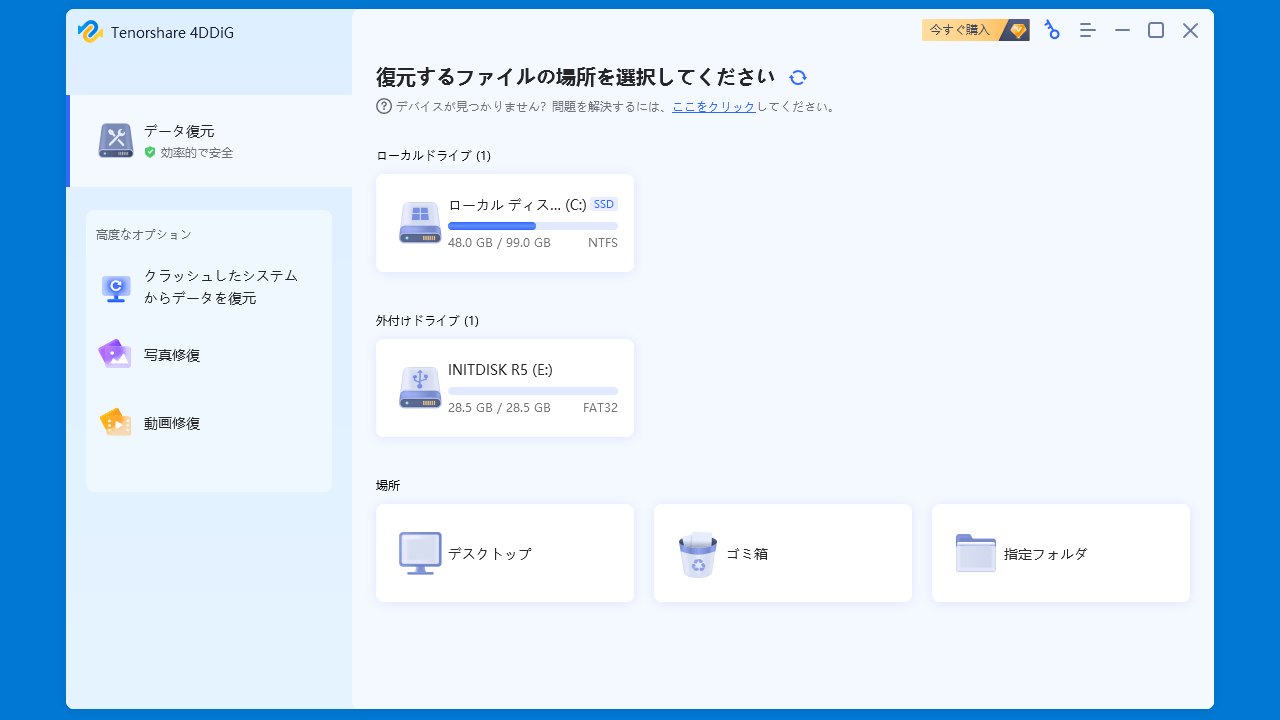The image size is (1280, 720).
Task: Open the 動画修復 option
Action: point(209,423)
